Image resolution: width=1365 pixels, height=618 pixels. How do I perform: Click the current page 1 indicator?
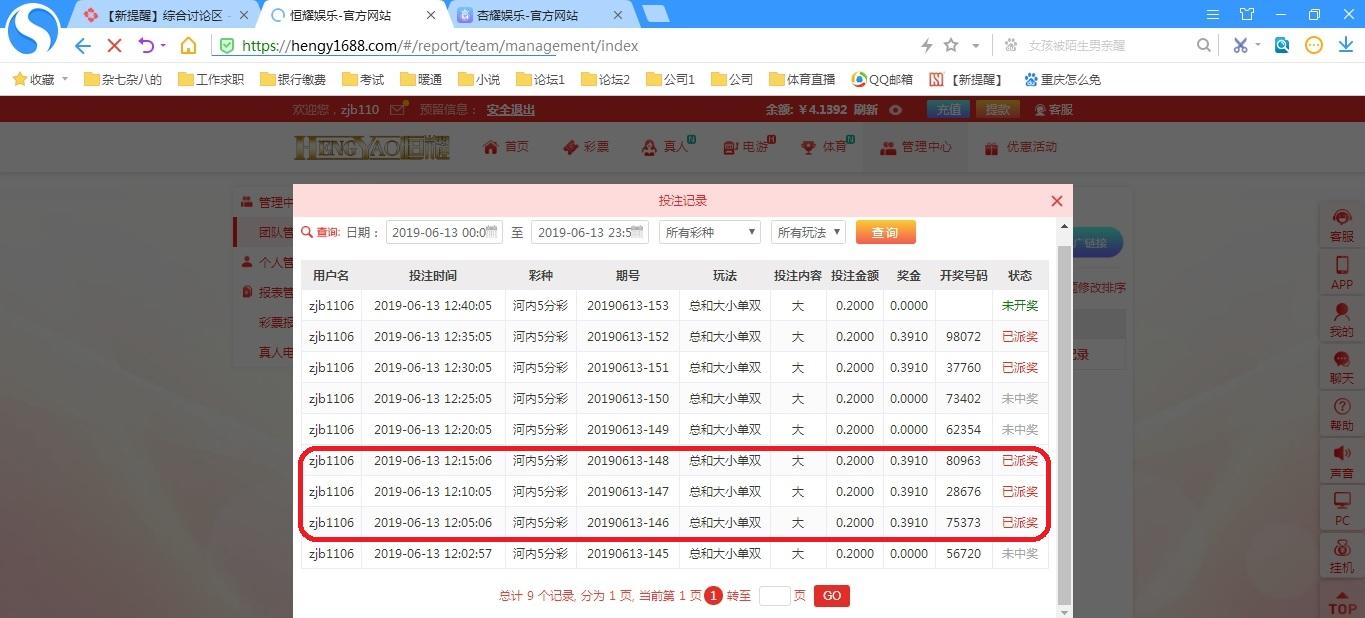713,595
